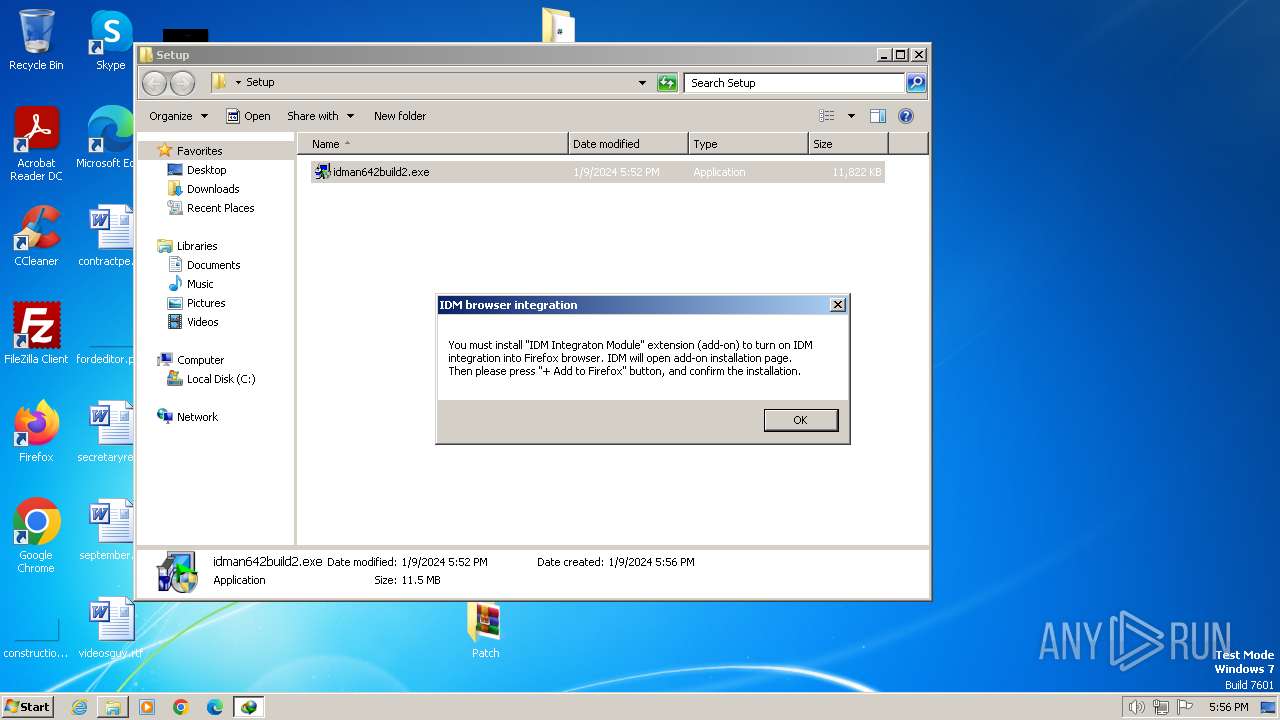This screenshot has height=720, width=1280.
Task: Select Favorites in the navigation pane
Action: point(199,151)
